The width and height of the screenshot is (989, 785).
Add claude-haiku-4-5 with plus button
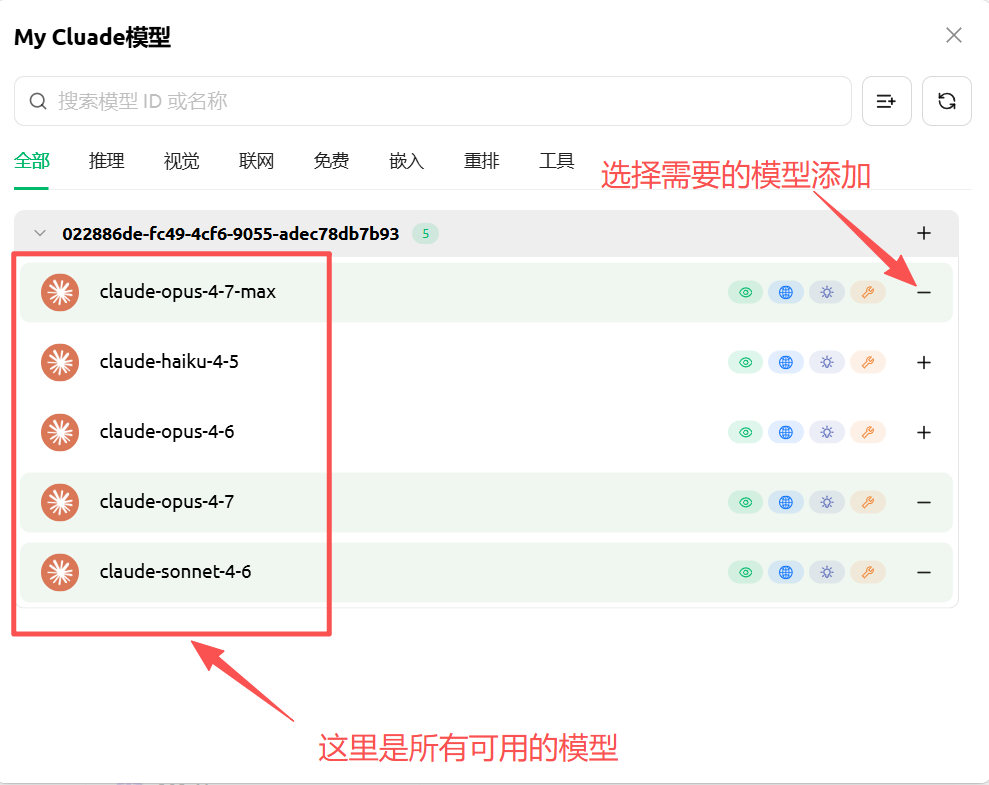coord(923,363)
